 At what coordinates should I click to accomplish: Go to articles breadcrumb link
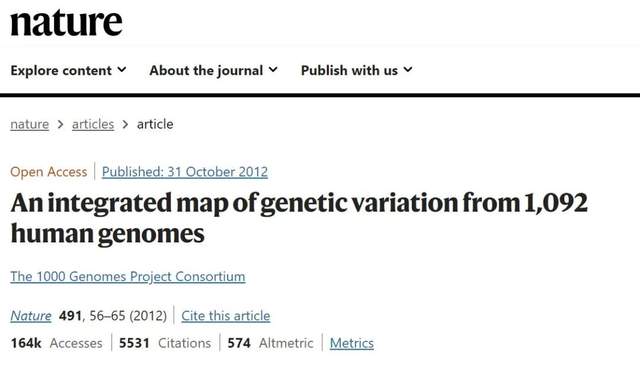click(93, 124)
